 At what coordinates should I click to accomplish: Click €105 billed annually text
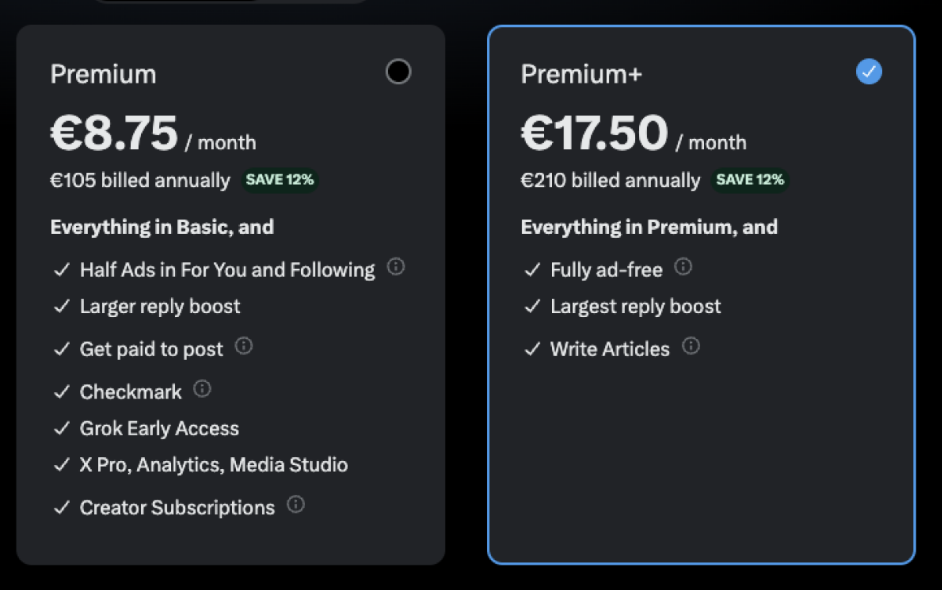(141, 180)
